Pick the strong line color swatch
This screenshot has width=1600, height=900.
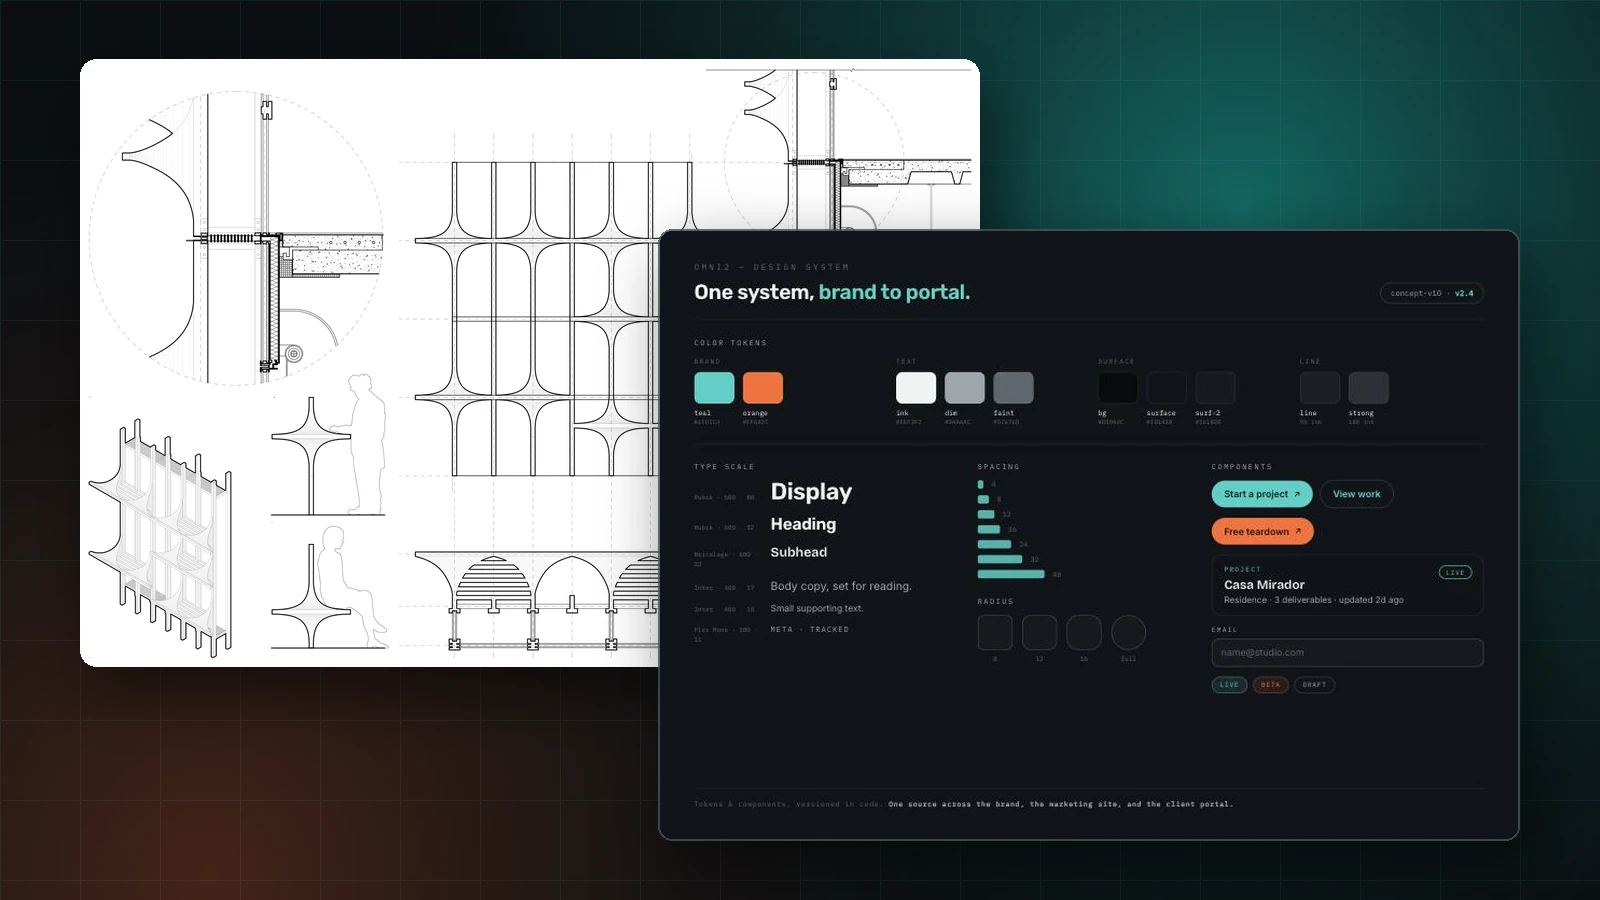[1368, 387]
